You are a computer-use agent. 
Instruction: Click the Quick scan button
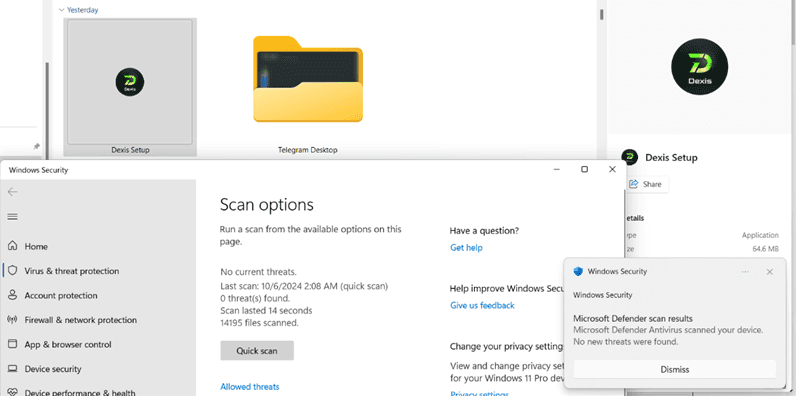(x=257, y=351)
